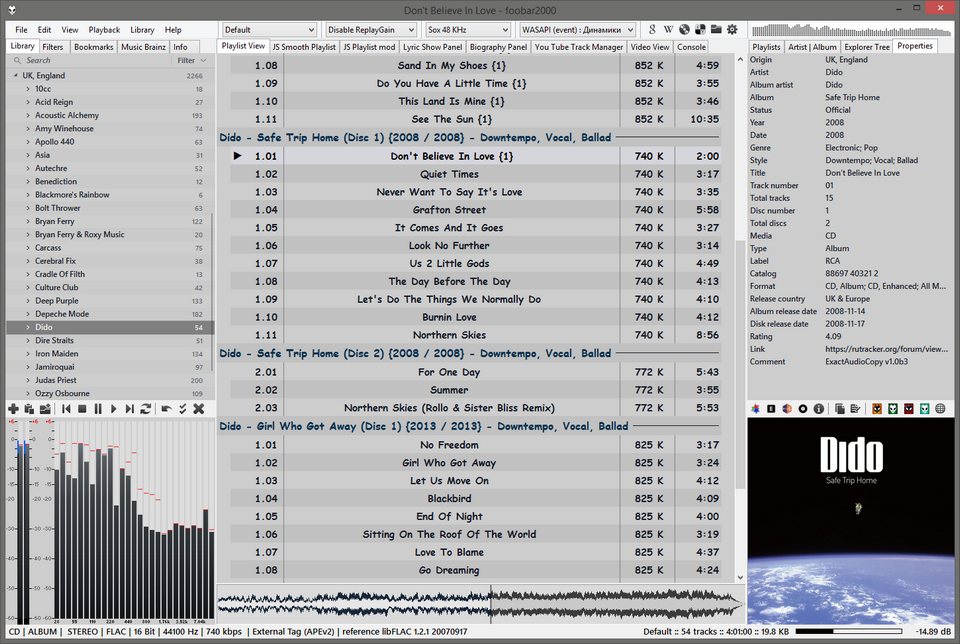Switch to the Explorer Tree tab
Screen dimensions: 960x644
(866, 47)
